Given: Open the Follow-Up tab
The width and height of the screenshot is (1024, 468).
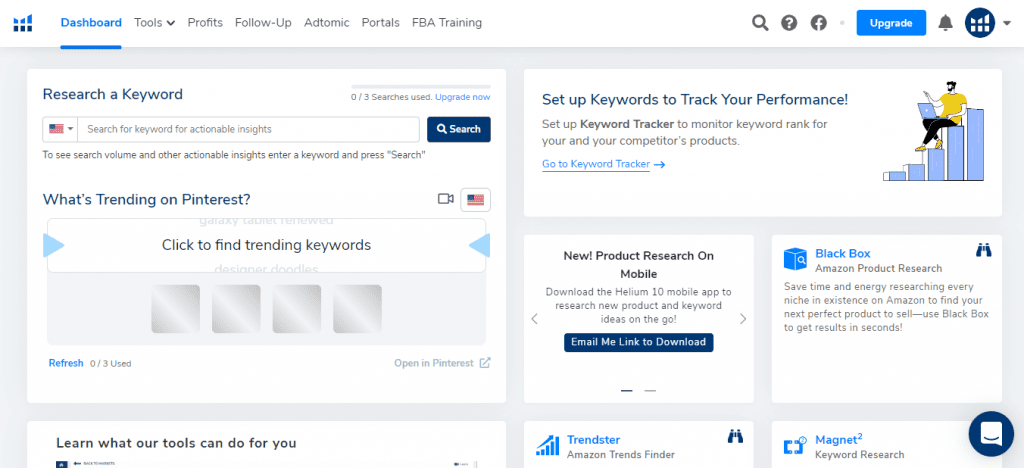Looking at the screenshot, I should pyautogui.click(x=263, y=23).
